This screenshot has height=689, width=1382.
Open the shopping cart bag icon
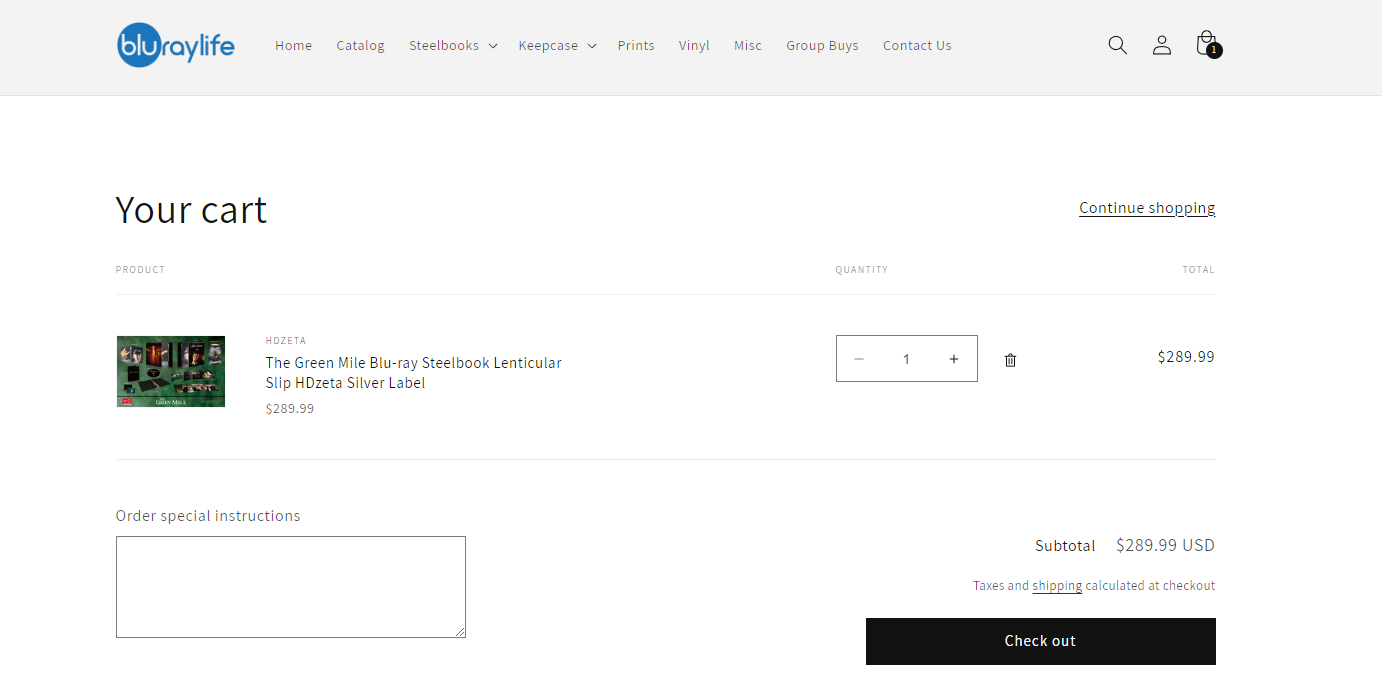(1207, 45)
